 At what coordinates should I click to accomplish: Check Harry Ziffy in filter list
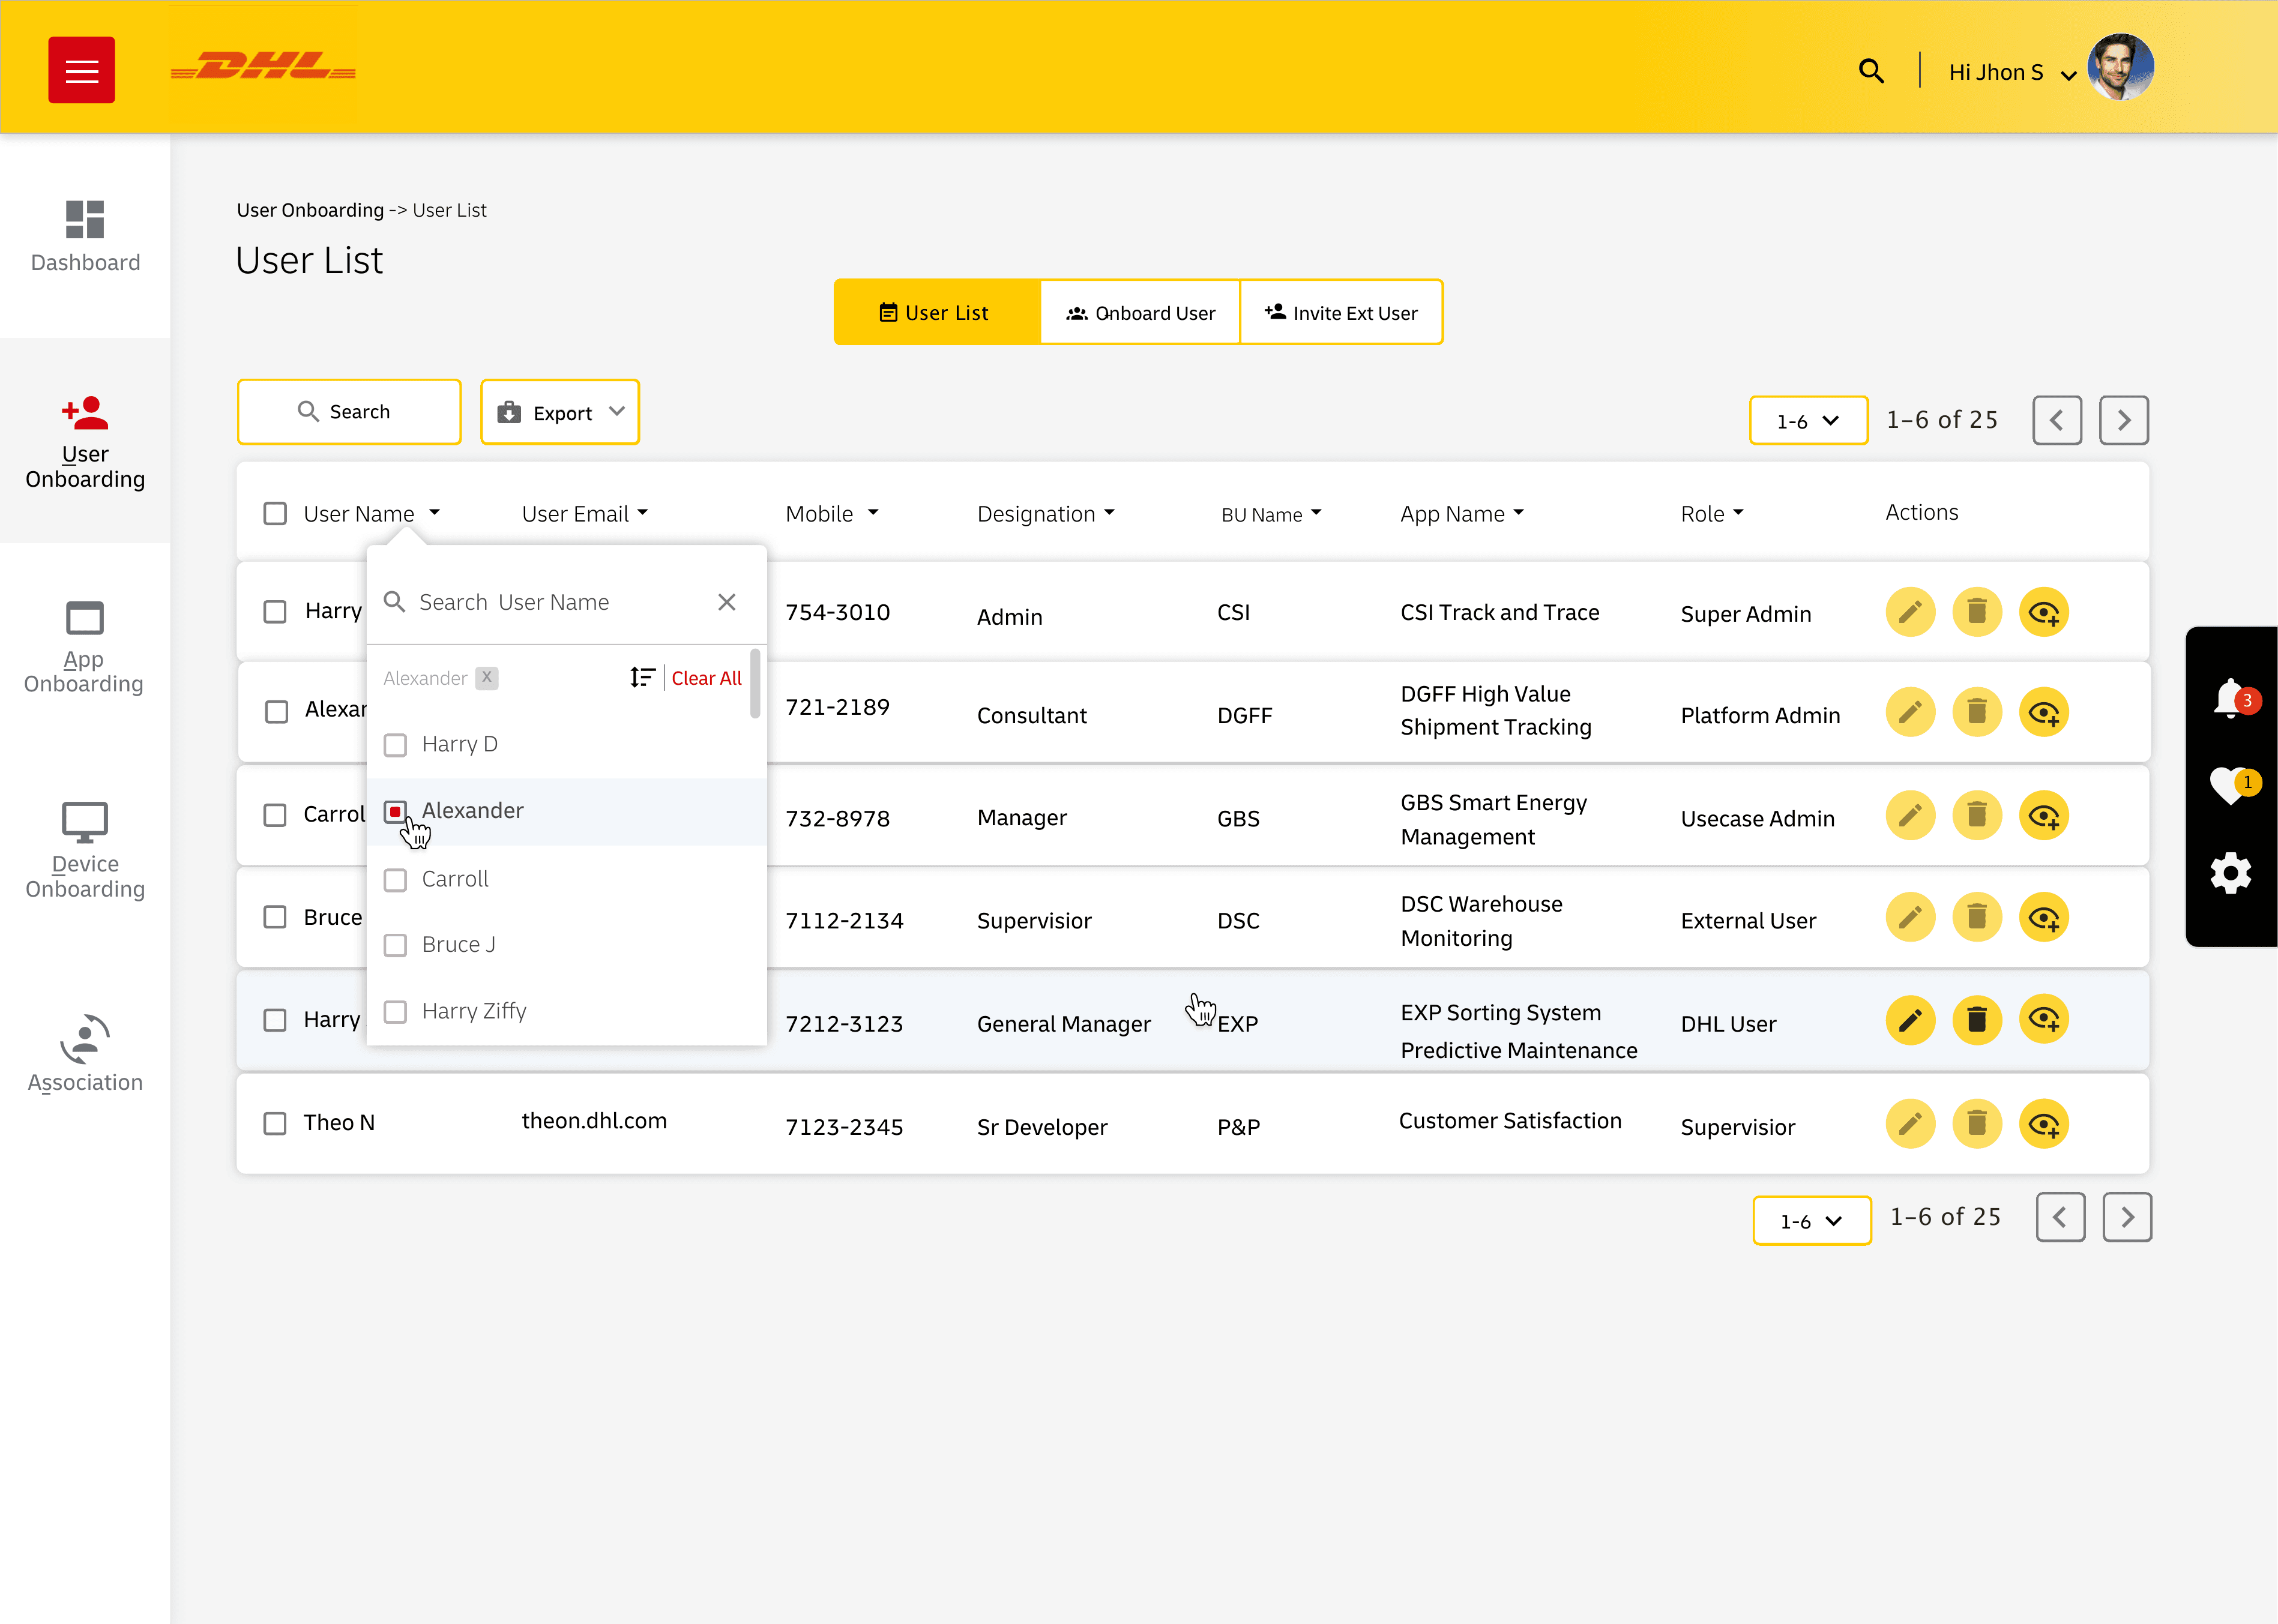point(396,1012)
